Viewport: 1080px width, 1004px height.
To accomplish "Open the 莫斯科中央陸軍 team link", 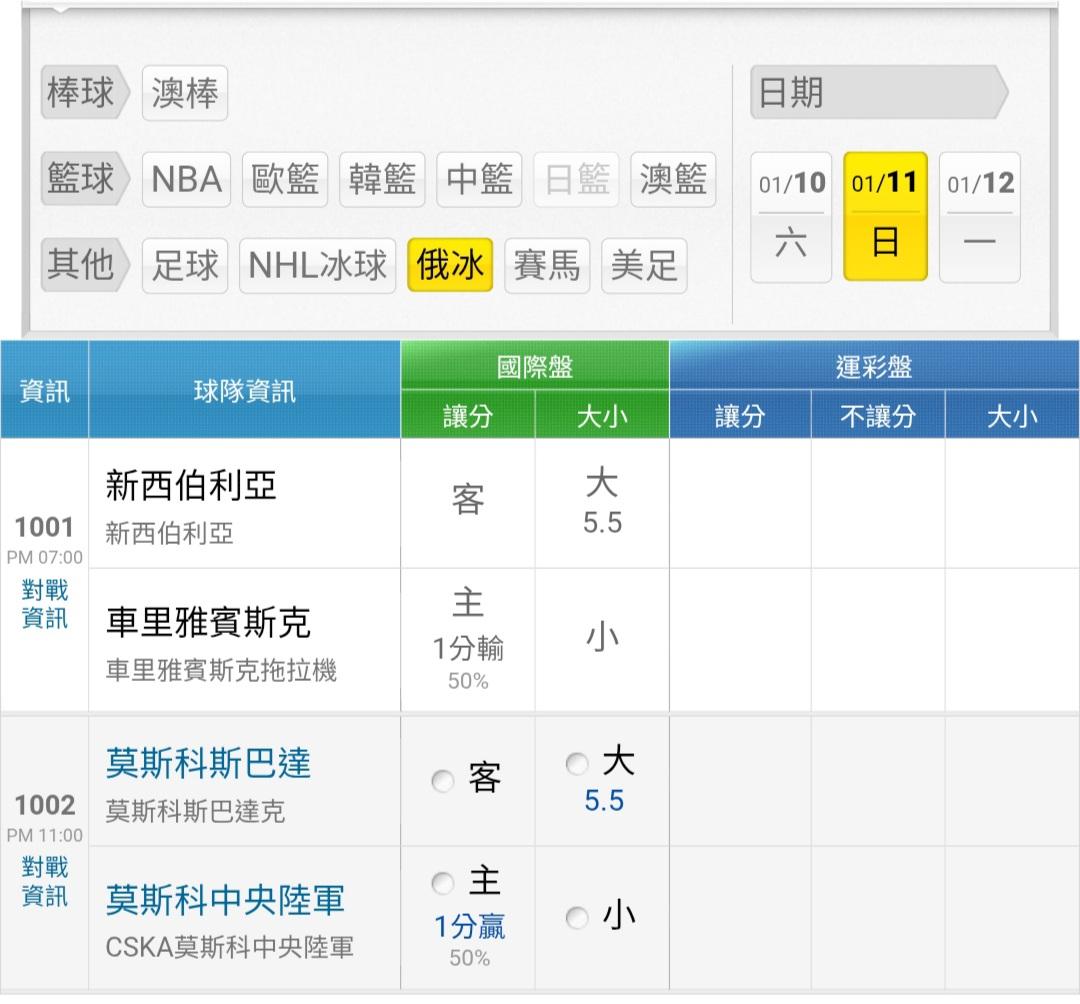I will coord(225,899).
